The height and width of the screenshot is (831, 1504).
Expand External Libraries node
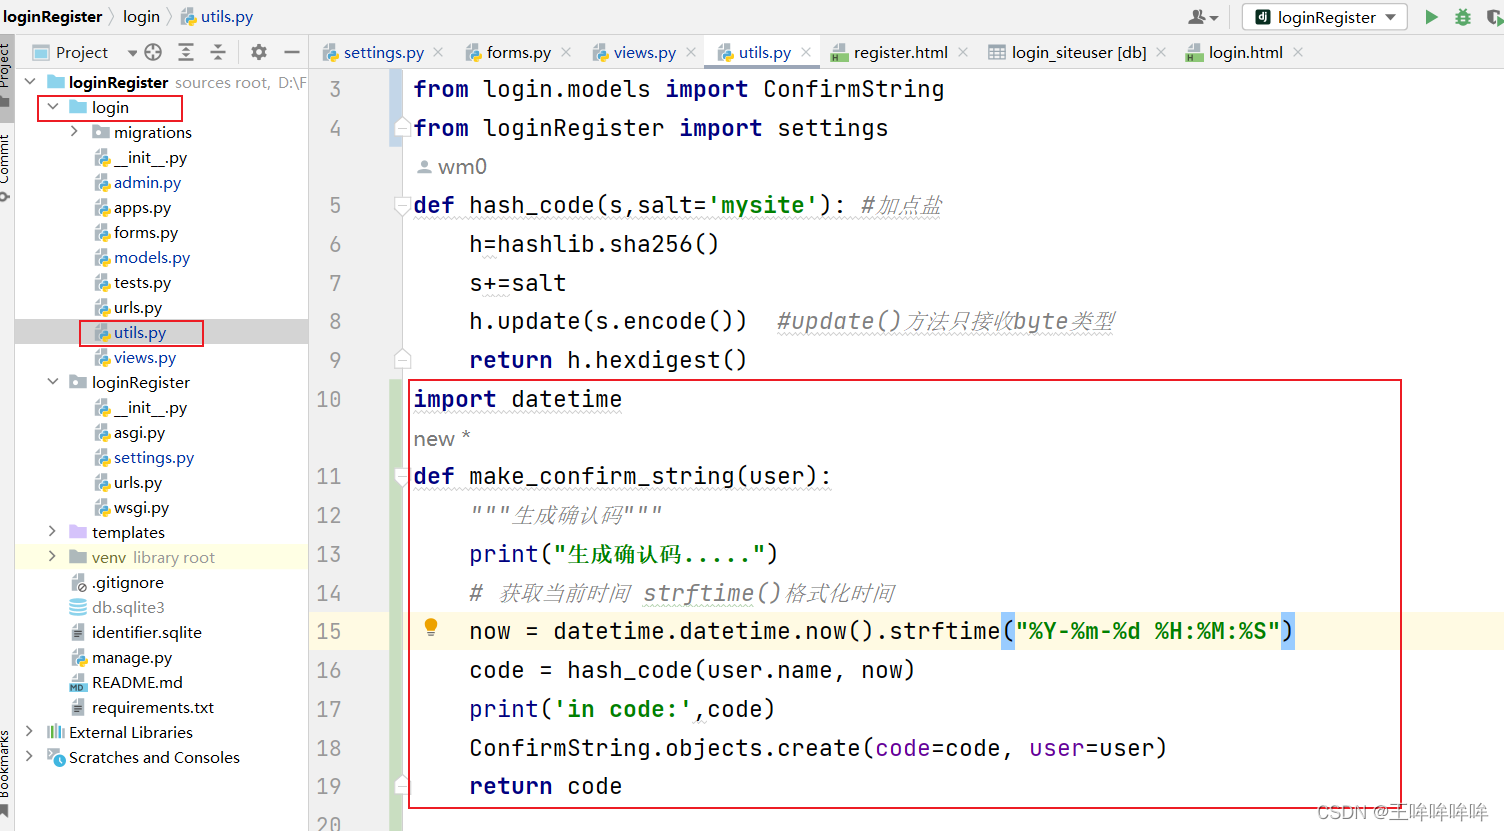(30, 732)
